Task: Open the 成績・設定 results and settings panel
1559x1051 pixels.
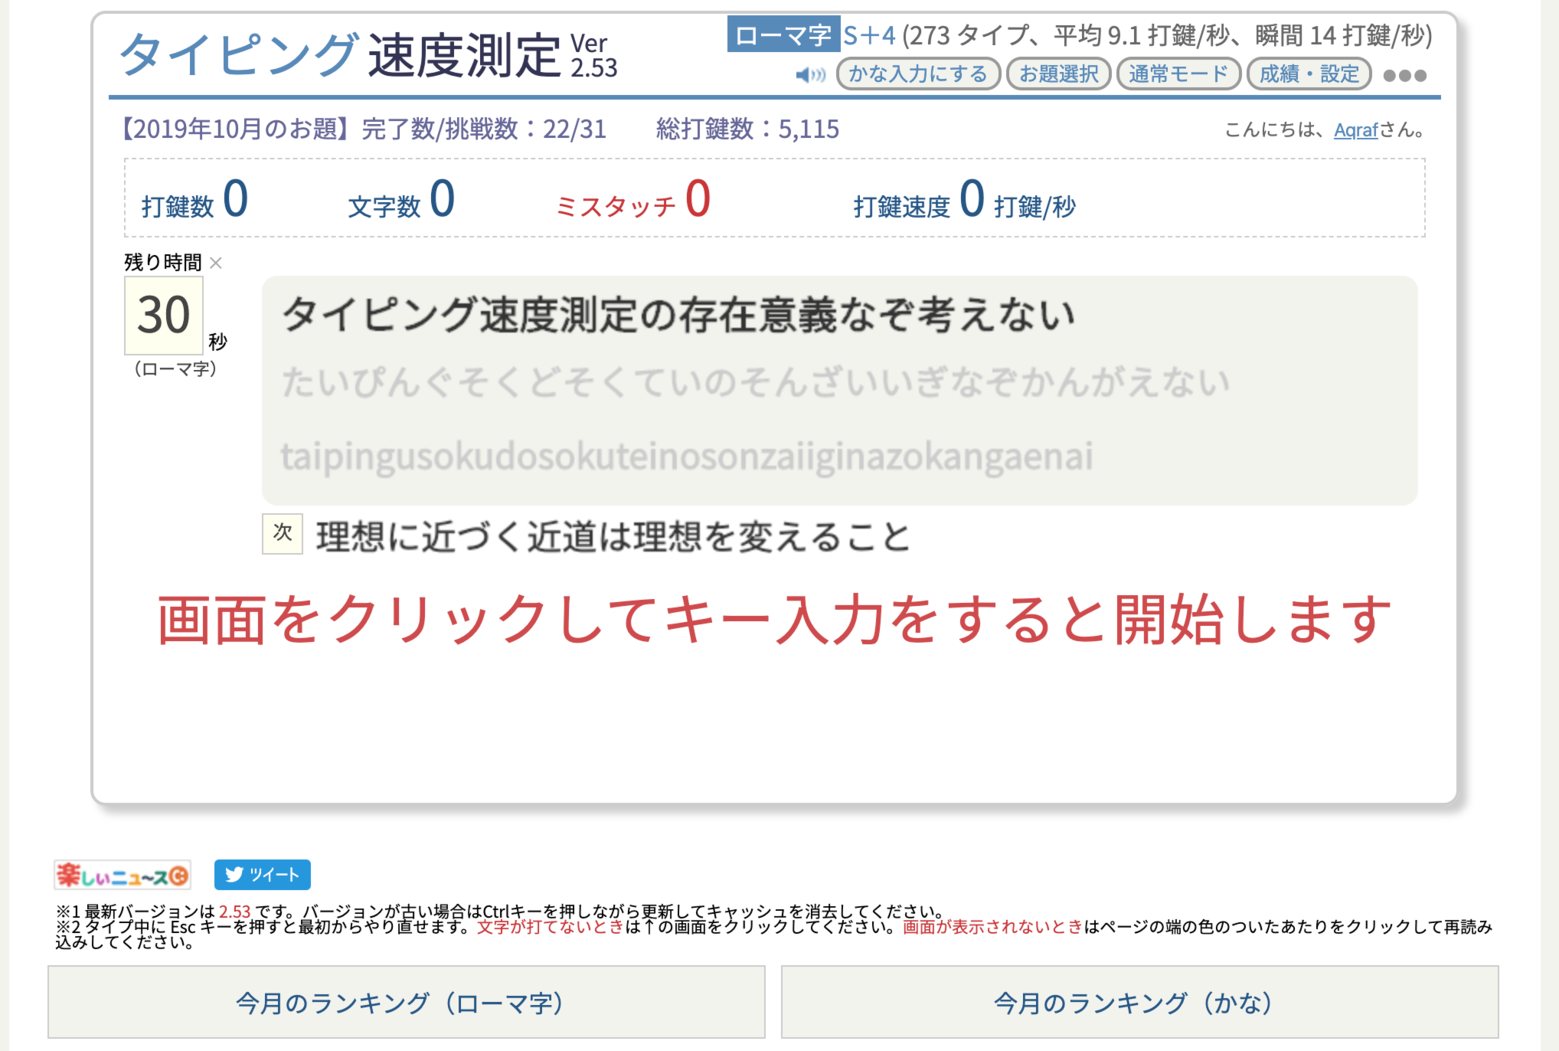Action: tap(1308, 74)
